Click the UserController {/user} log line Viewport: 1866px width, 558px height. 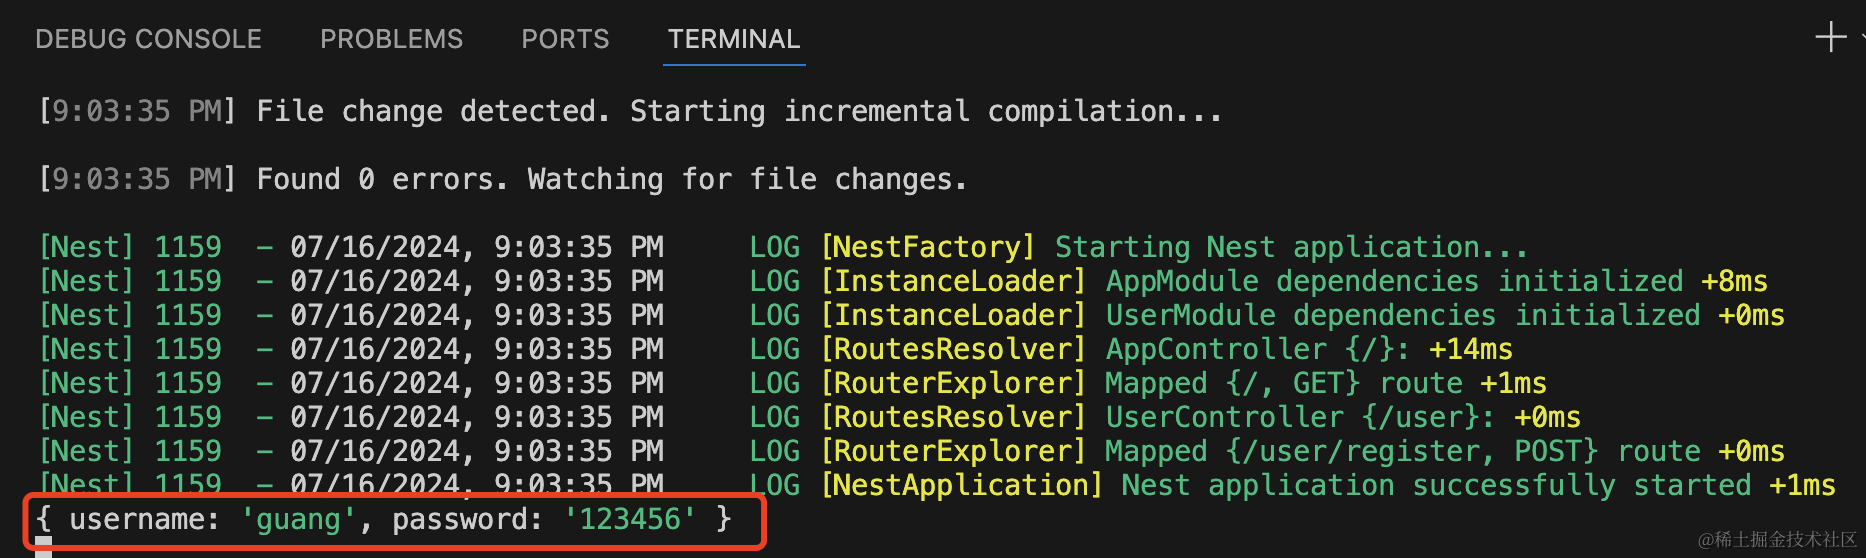pyautogui.click(x=809, y=417)
